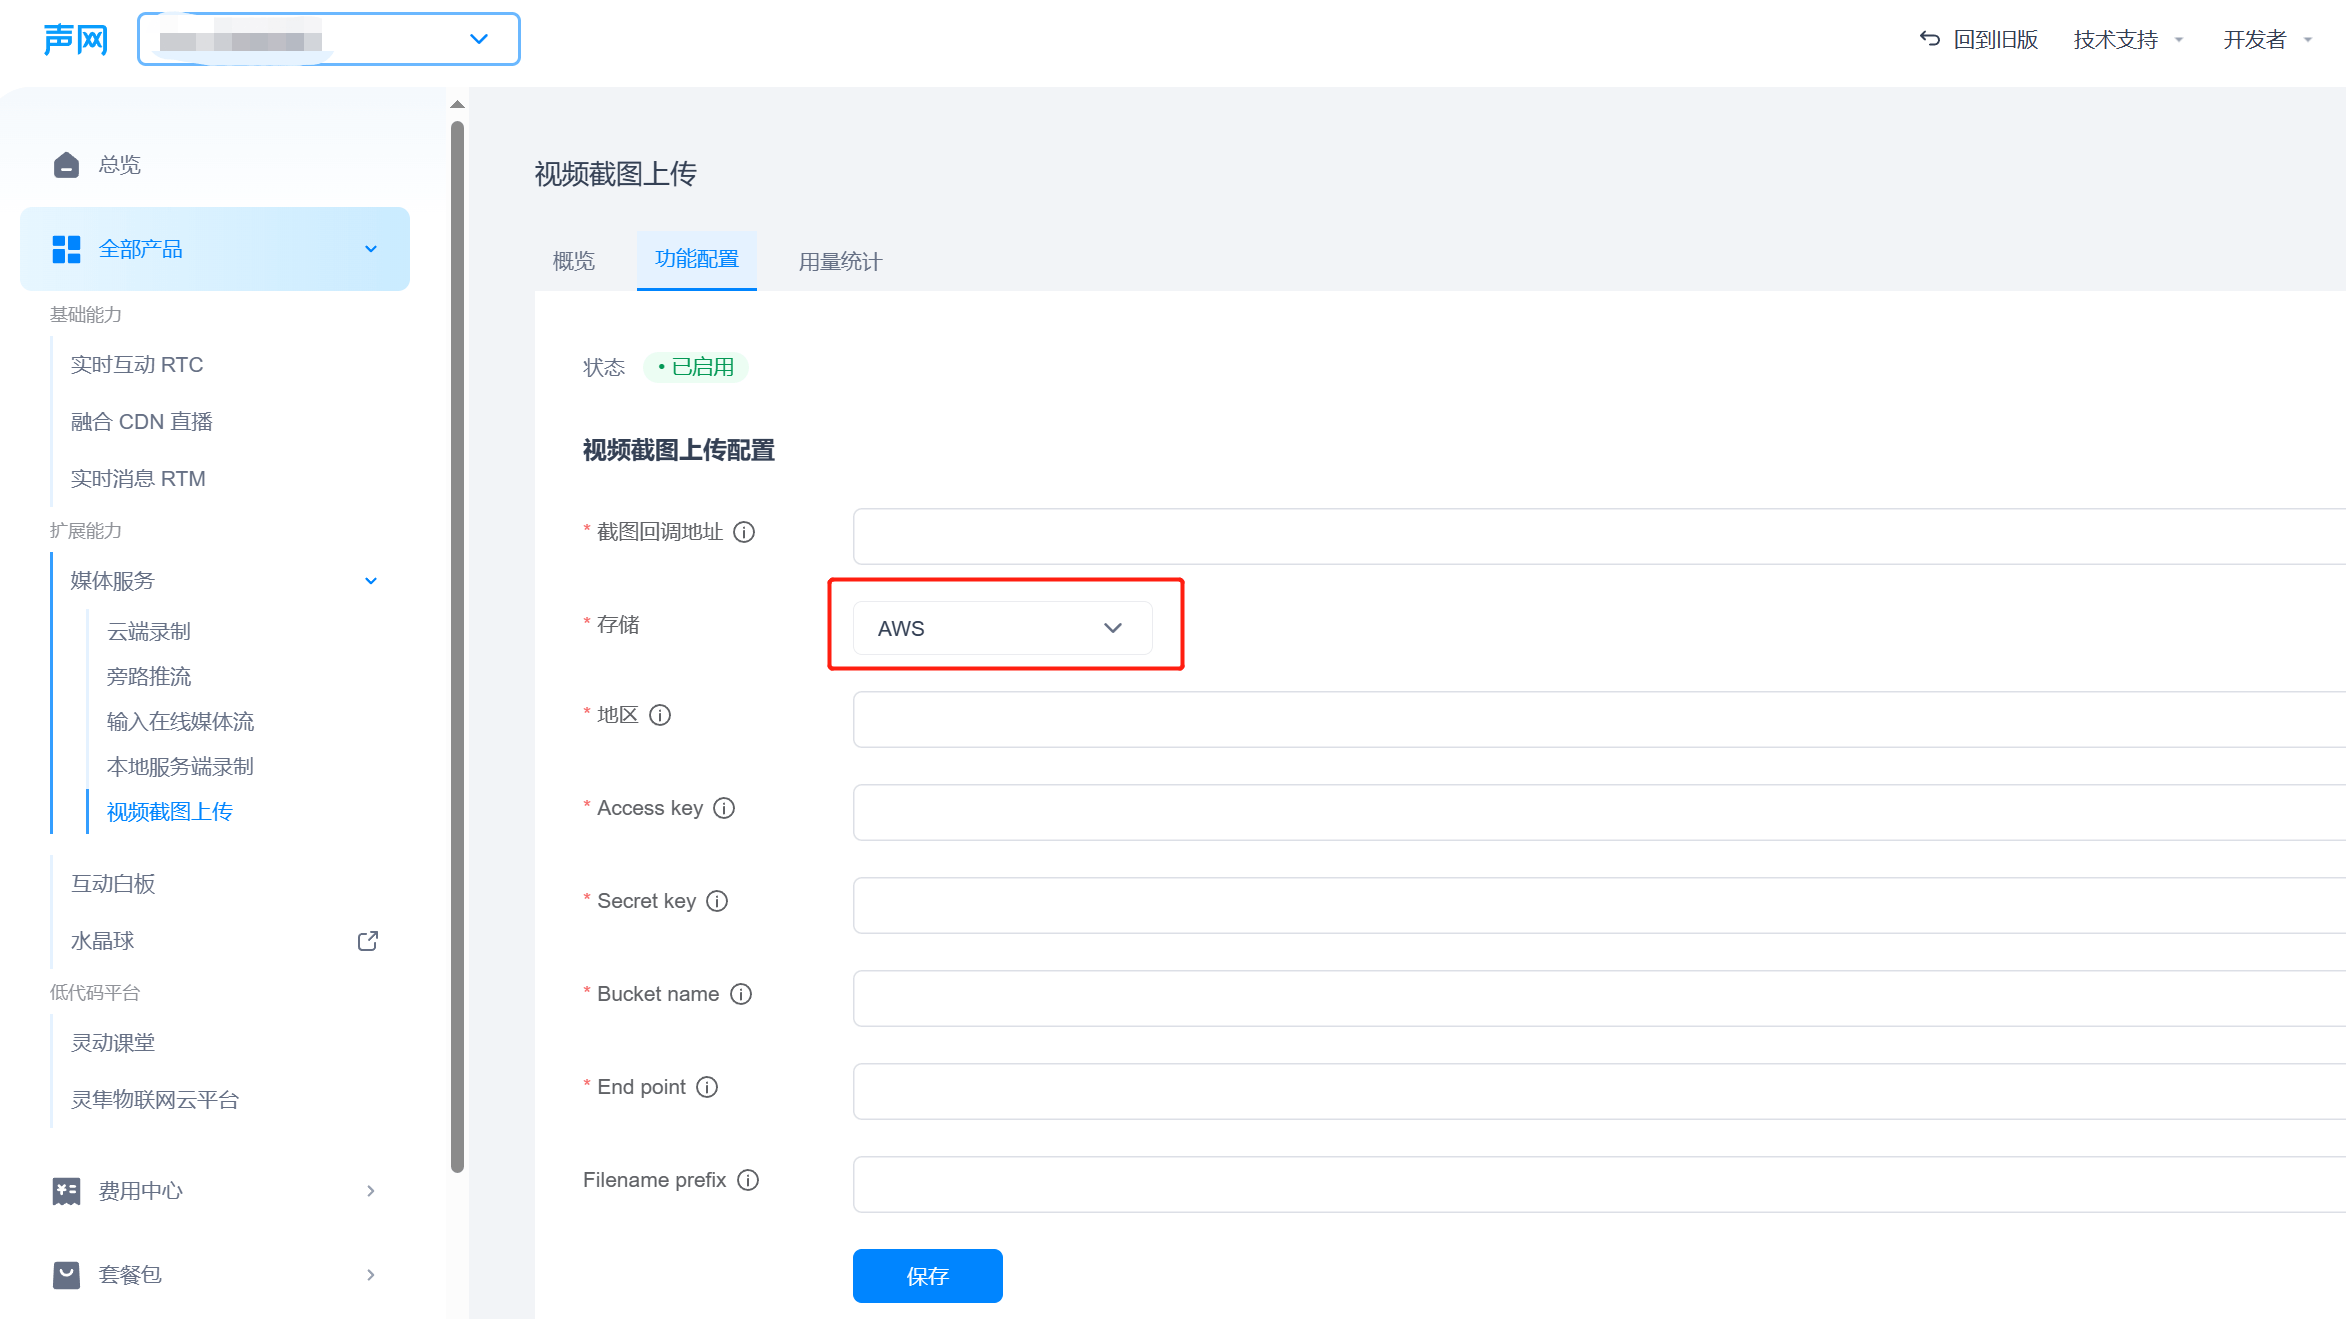Click the 总览 home icon
The height and width of the screenshot is (1319, 2346).
pos(66,164)
